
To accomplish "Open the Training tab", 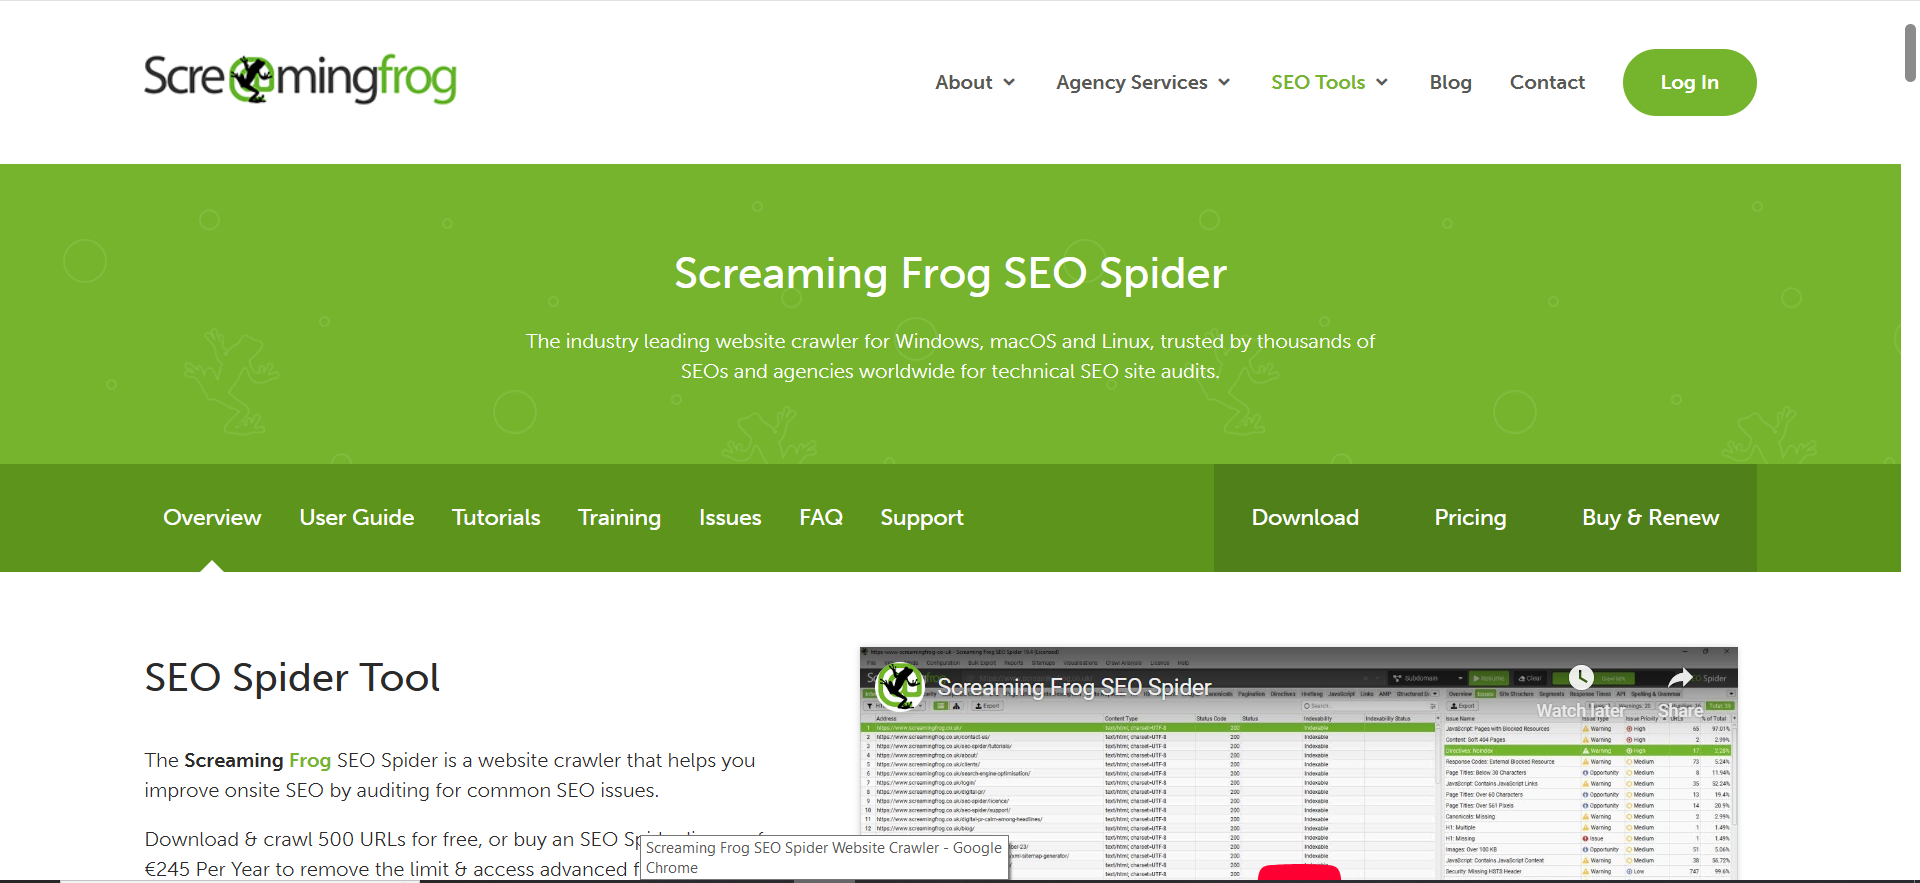I will [x=619, y=517].
